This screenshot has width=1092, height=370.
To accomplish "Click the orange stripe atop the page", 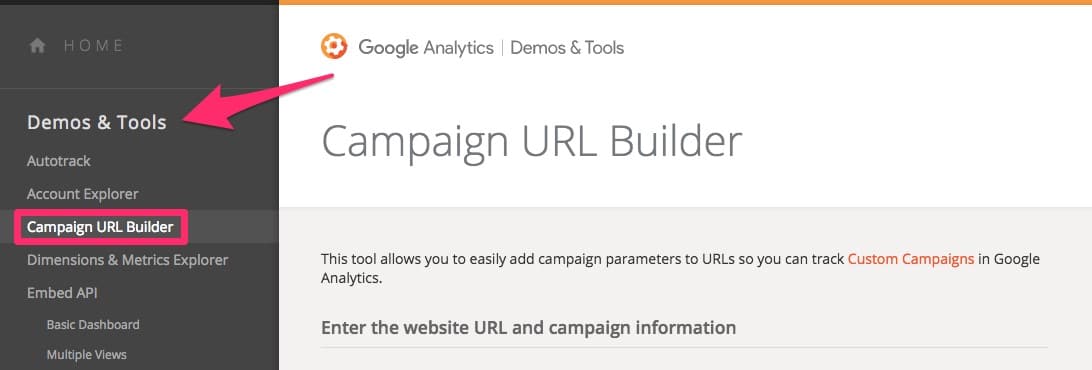I will pos(685,2).
